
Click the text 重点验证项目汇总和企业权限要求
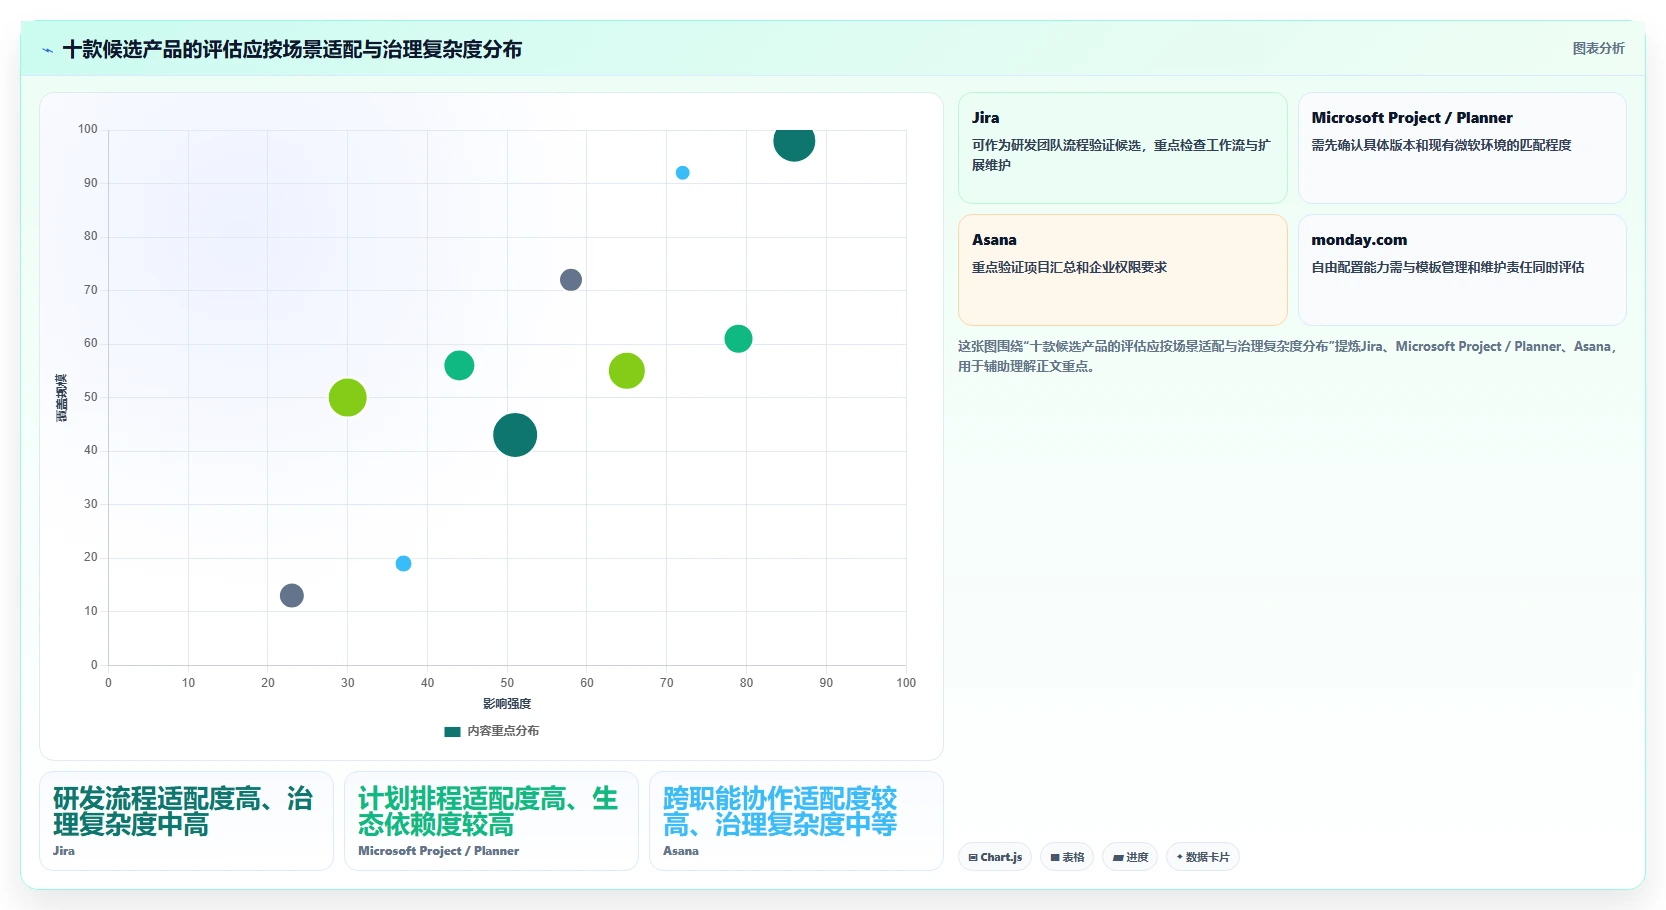pos(1069,267)
